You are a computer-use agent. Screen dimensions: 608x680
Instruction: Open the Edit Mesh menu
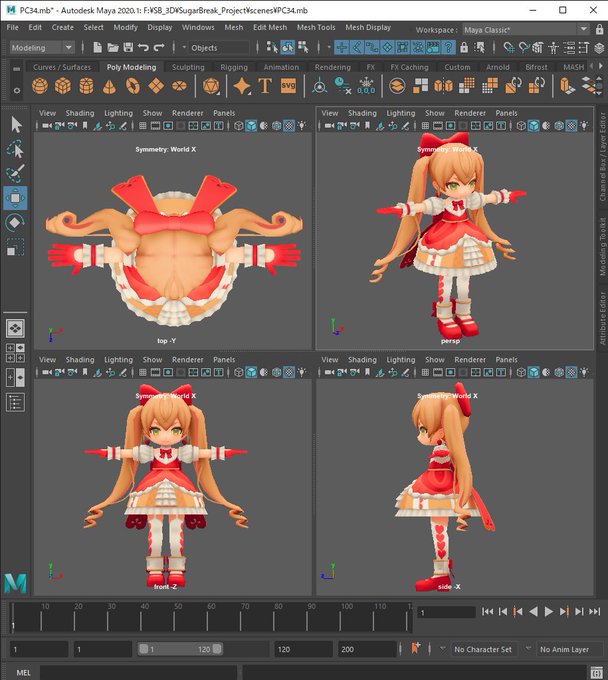pyautogui.click(x=270, y=27)
